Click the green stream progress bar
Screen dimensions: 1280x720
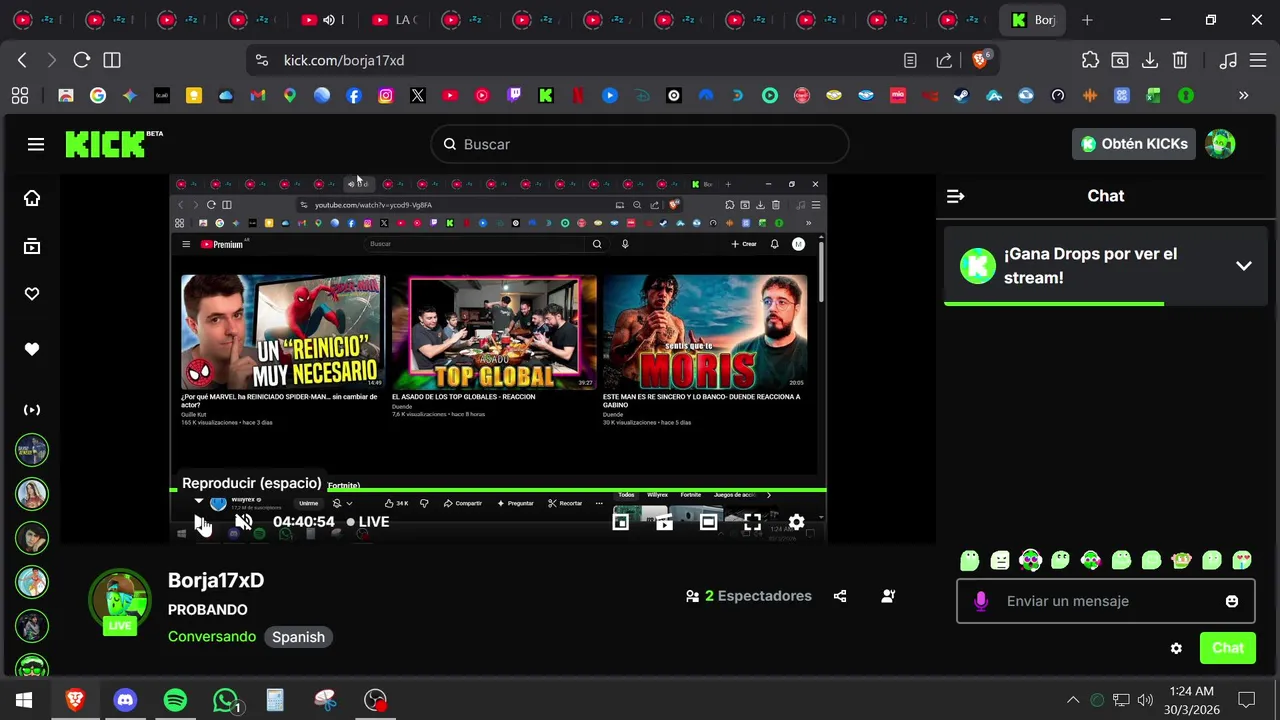(498, 490)
